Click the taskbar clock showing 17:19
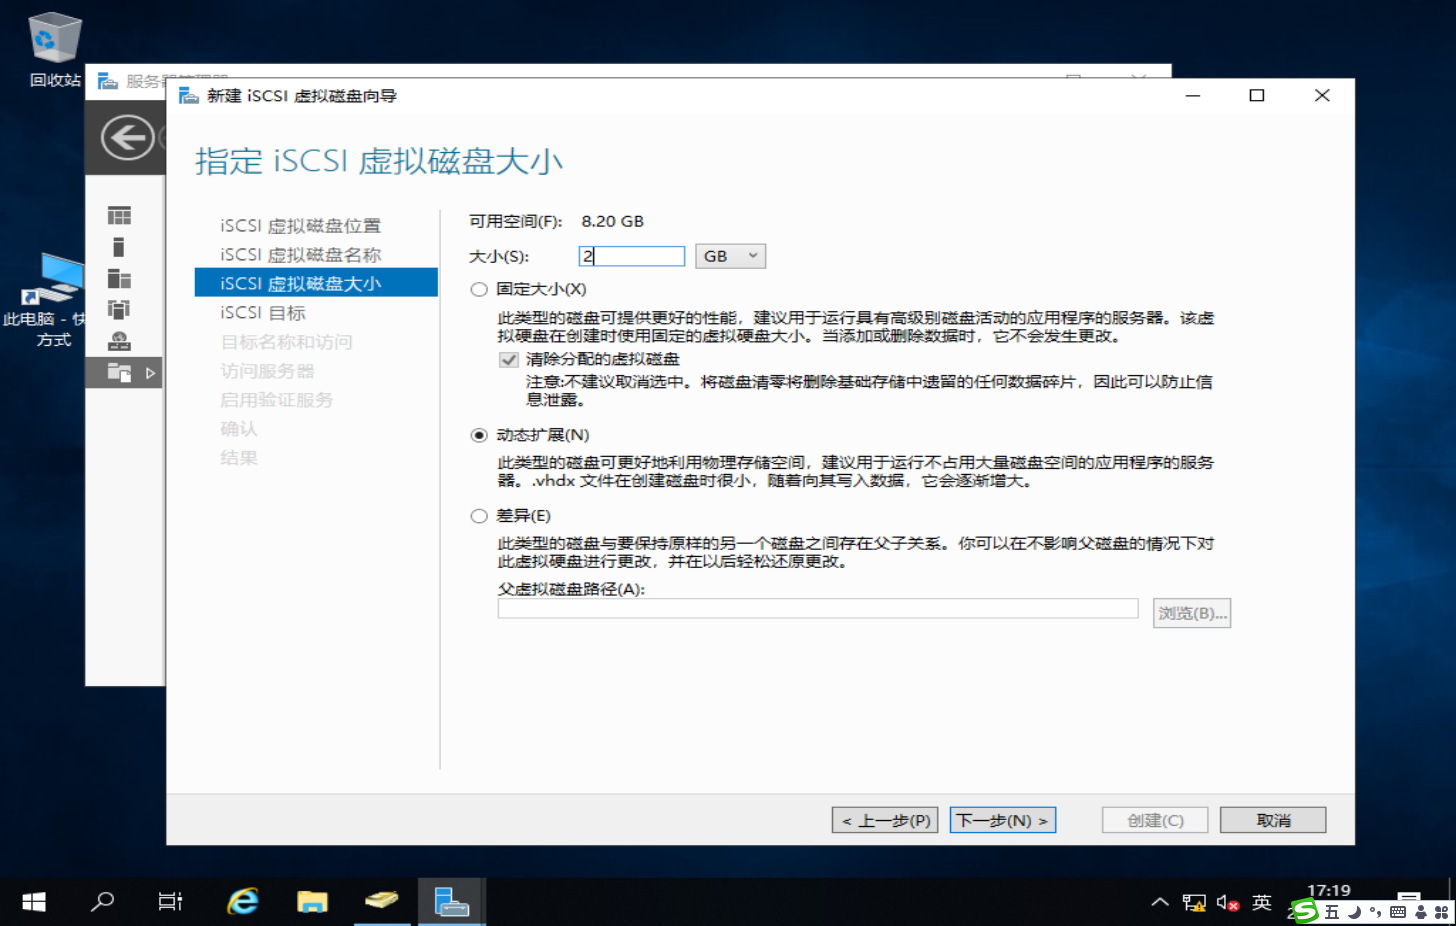The width and height of the screenshot is (1456, 926). [1329, 891]
